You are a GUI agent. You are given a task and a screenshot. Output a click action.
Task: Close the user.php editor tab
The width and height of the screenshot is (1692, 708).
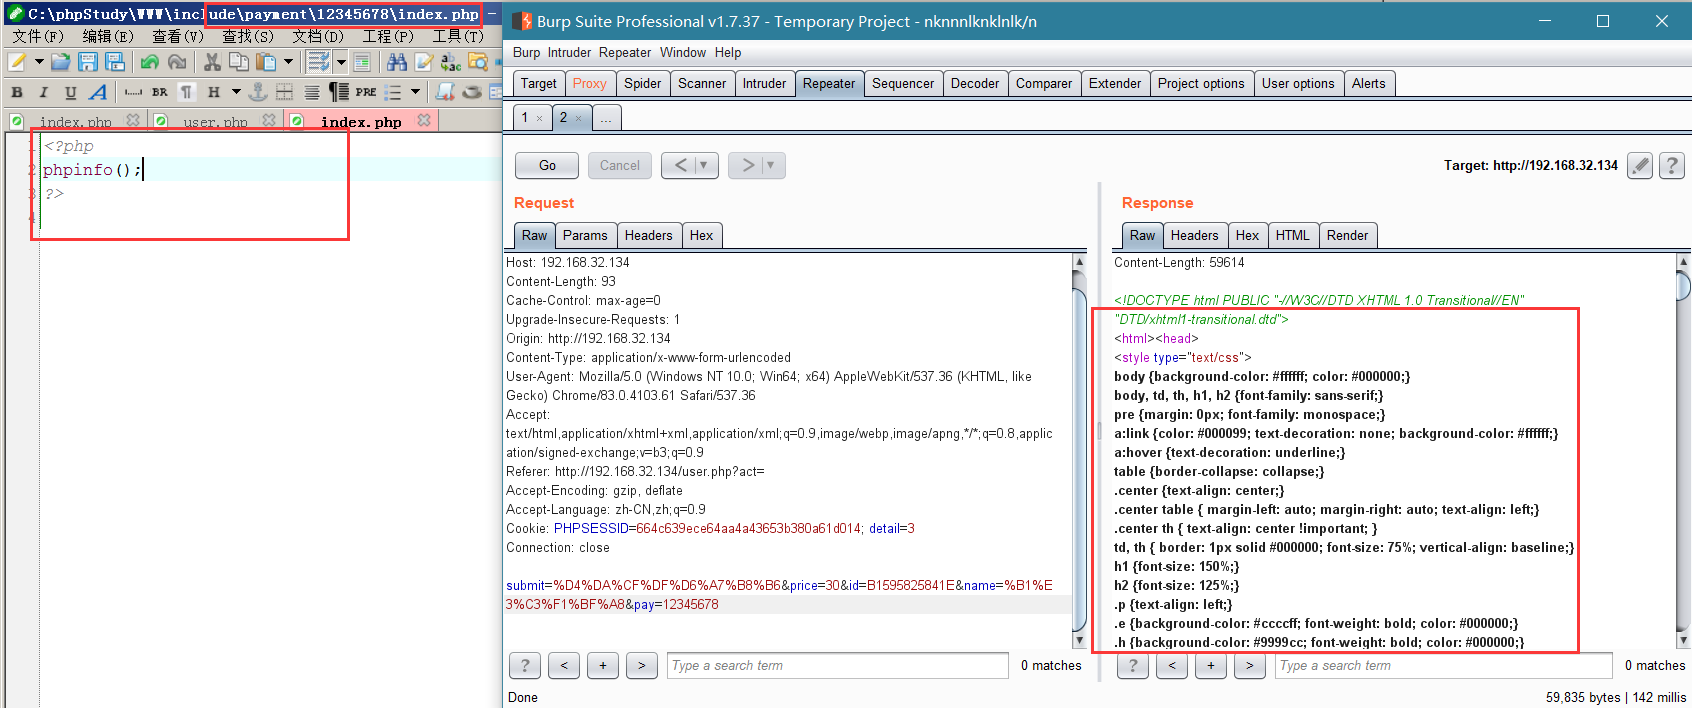(x=269, y=121)
